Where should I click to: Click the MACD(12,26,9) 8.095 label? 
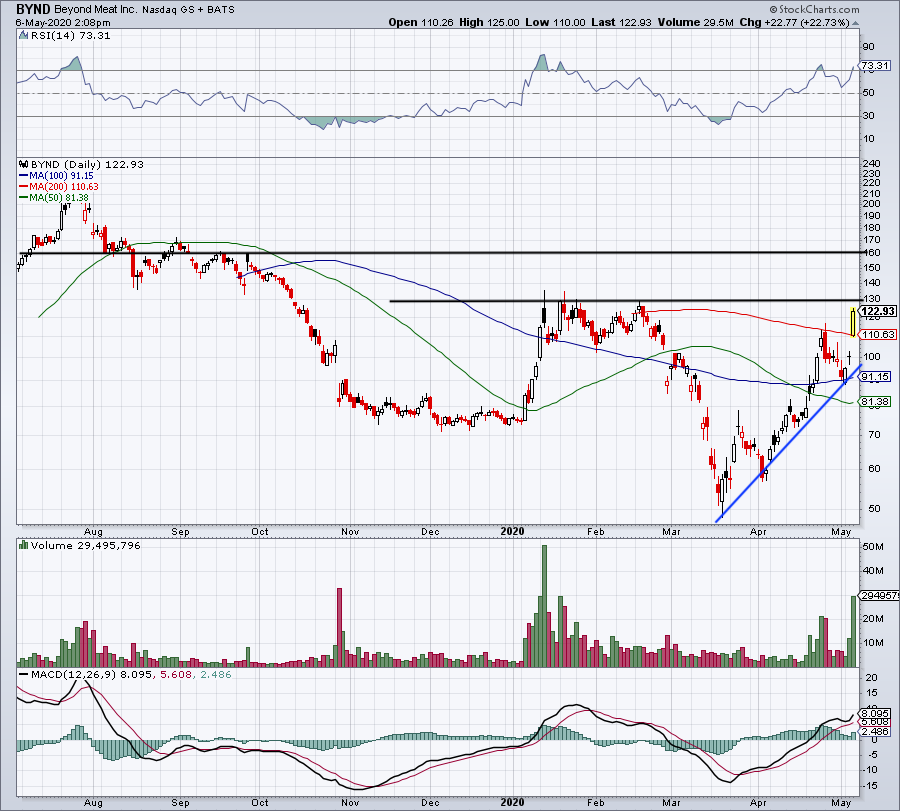pyautogui.click(x=92, y=674)
